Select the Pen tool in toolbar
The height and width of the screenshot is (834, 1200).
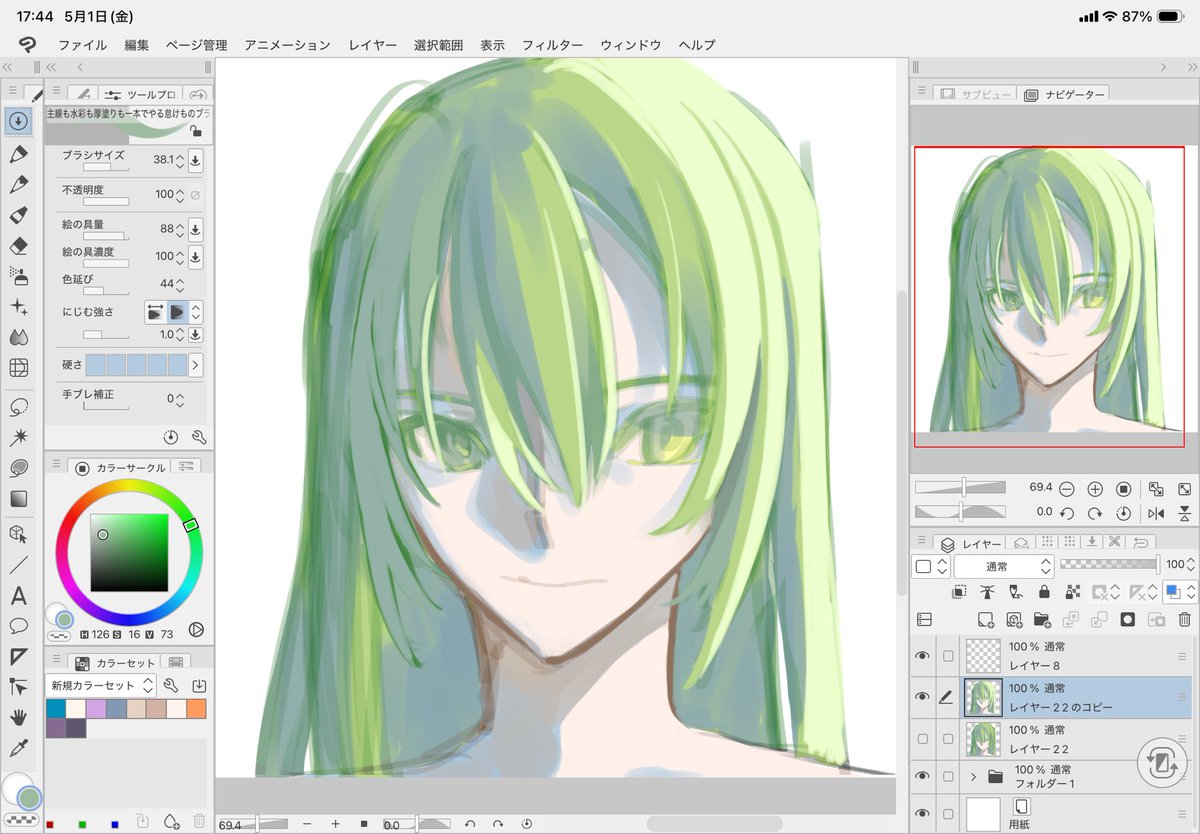point(18,154)
